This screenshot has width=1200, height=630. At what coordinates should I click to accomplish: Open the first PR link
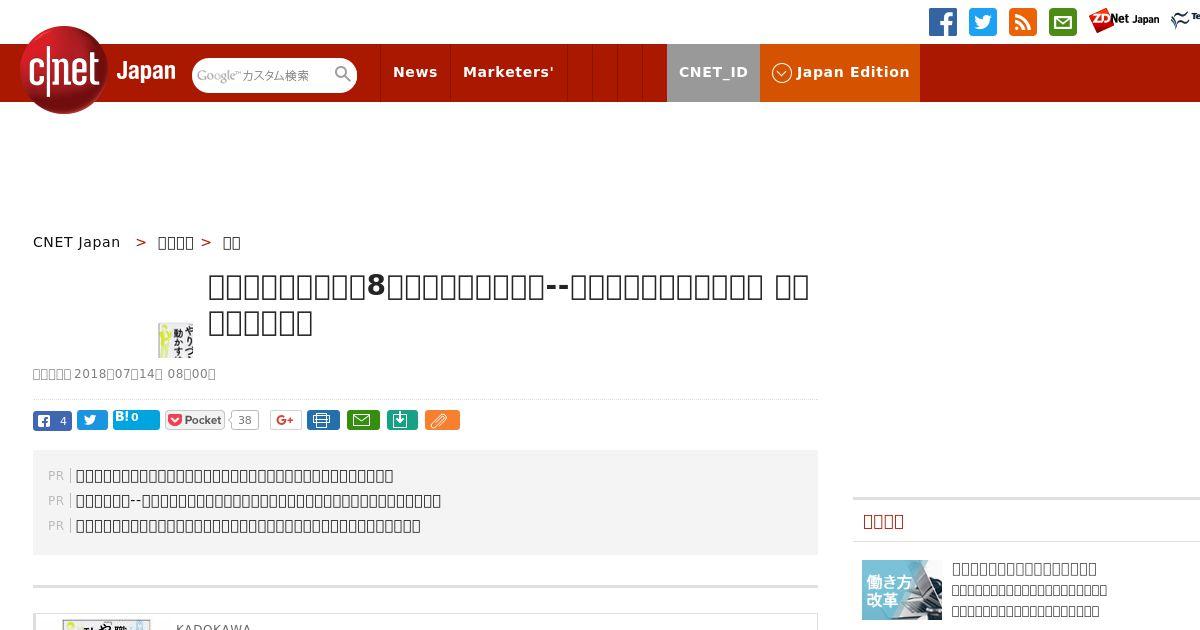[x=235, y=476]
